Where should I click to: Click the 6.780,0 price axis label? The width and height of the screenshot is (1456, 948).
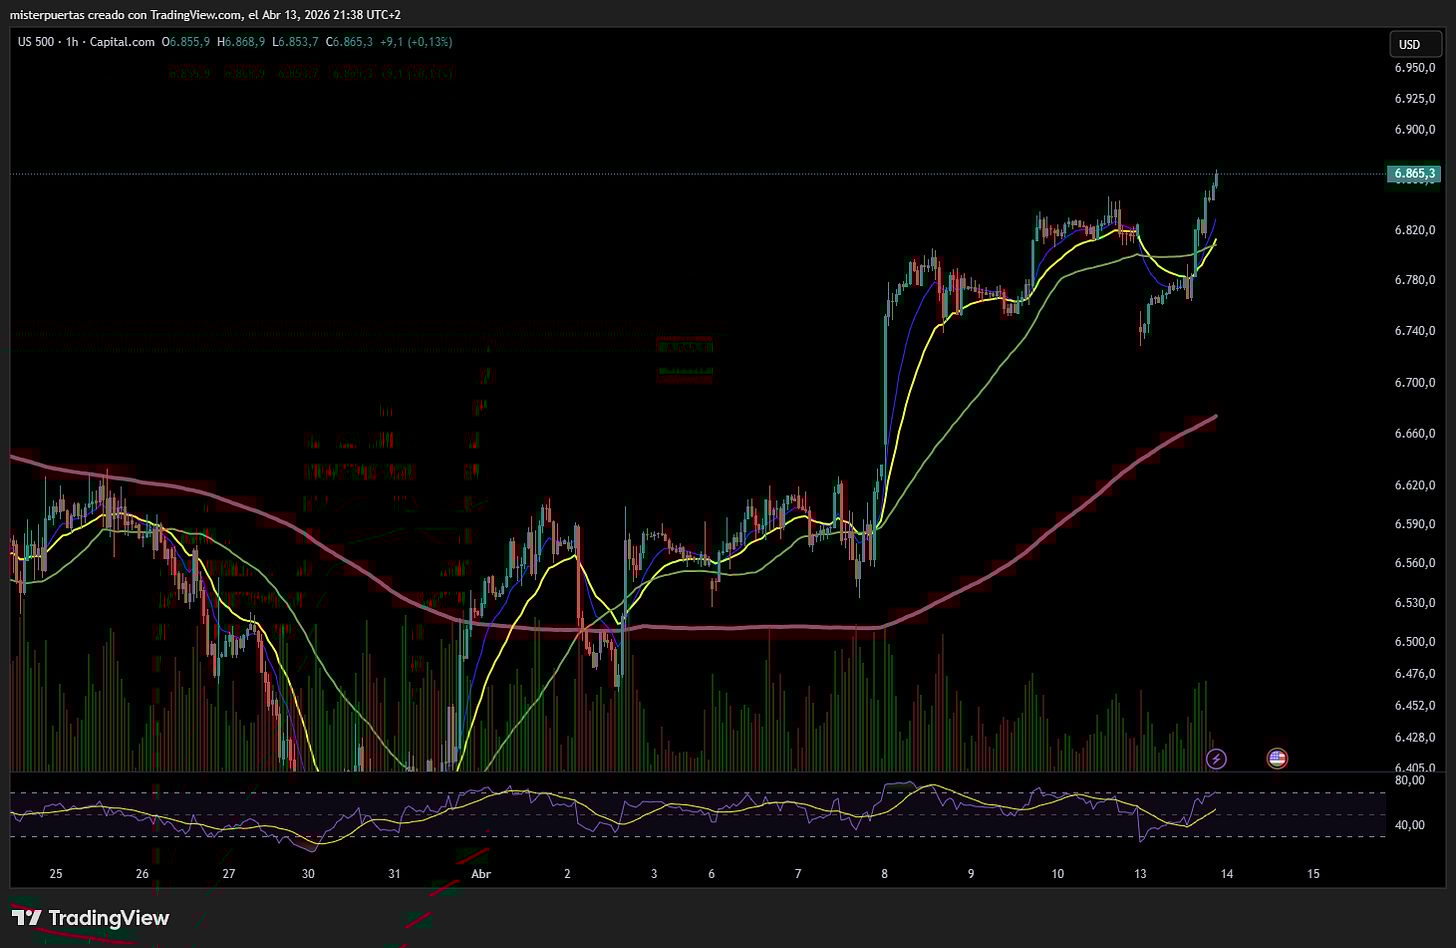pos(1415,280)
